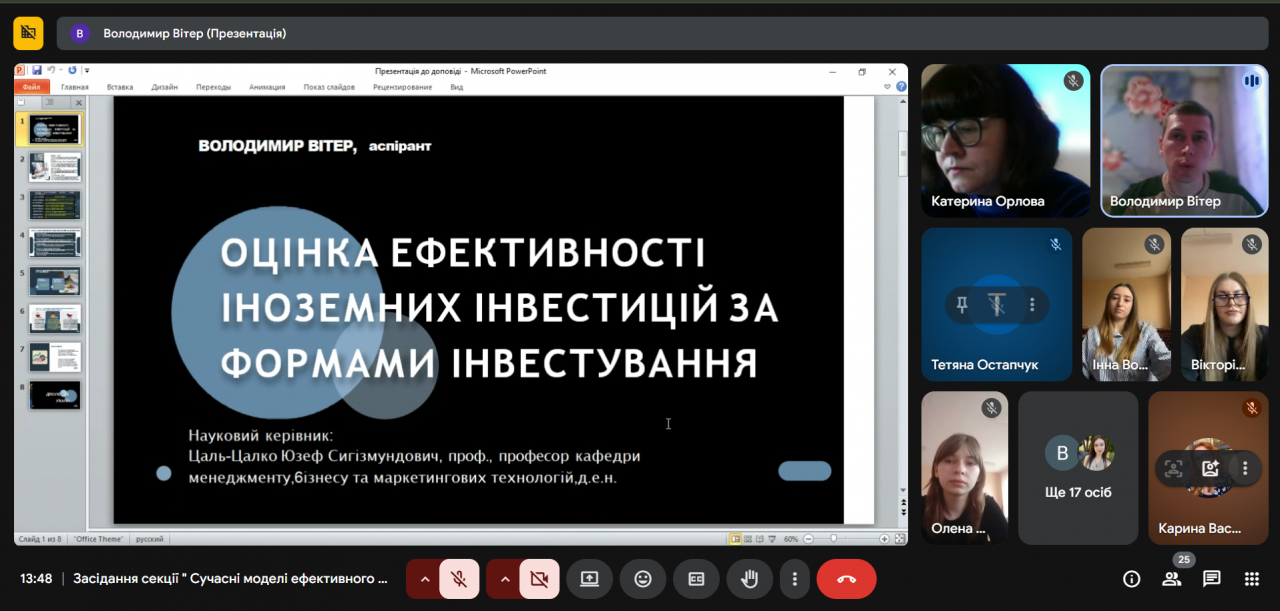This screenshot has width=1280, height=611.
Task: Raise your hand in the meeting
Action: click(748, 579)
